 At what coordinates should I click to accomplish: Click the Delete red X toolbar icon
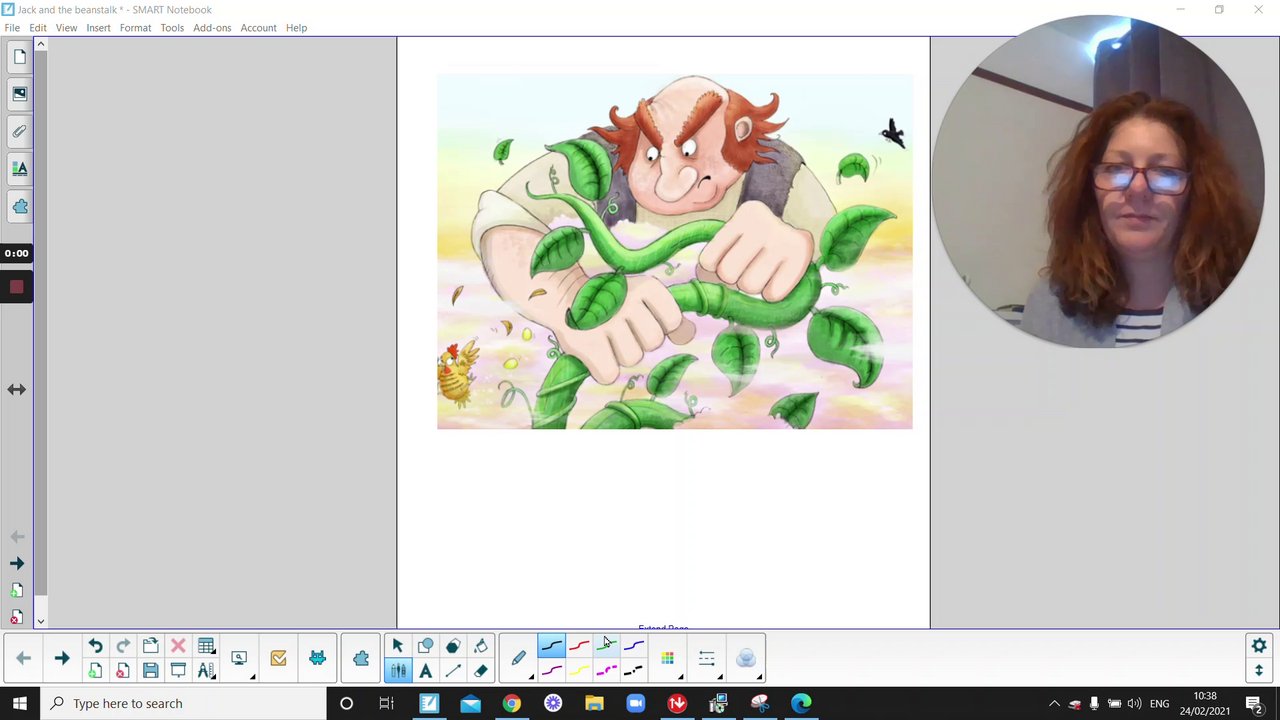pyautogui.click(x=178, y=646)
